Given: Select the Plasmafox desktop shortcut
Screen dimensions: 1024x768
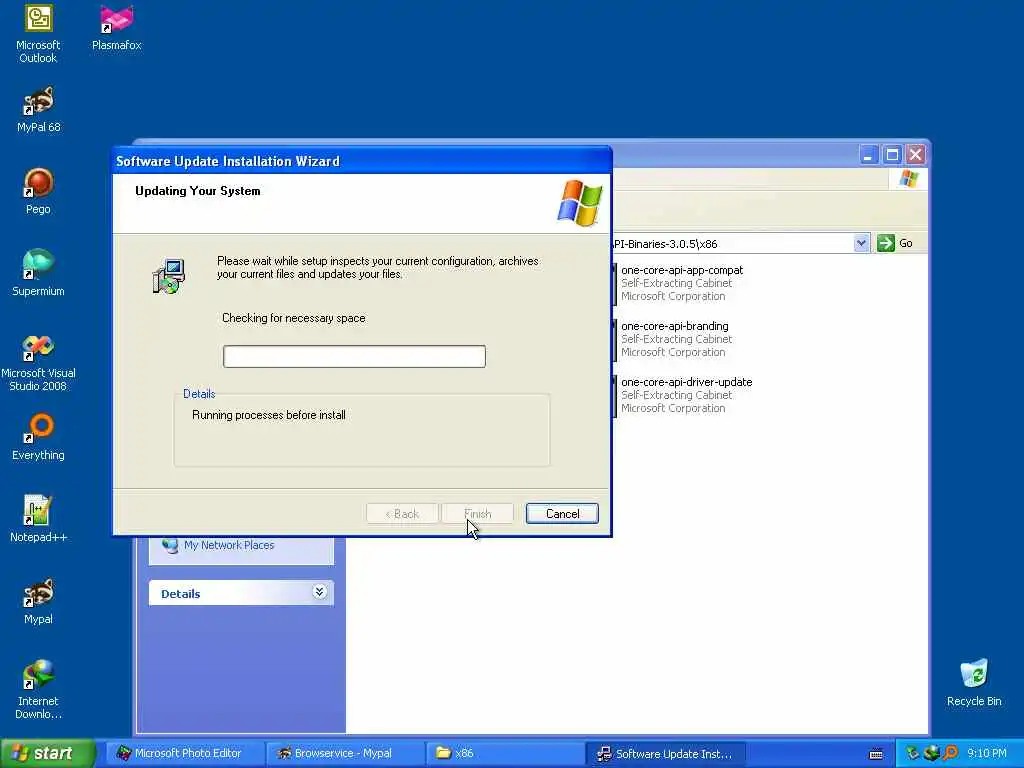Looking at the screenshot, I should pos(116,27).
